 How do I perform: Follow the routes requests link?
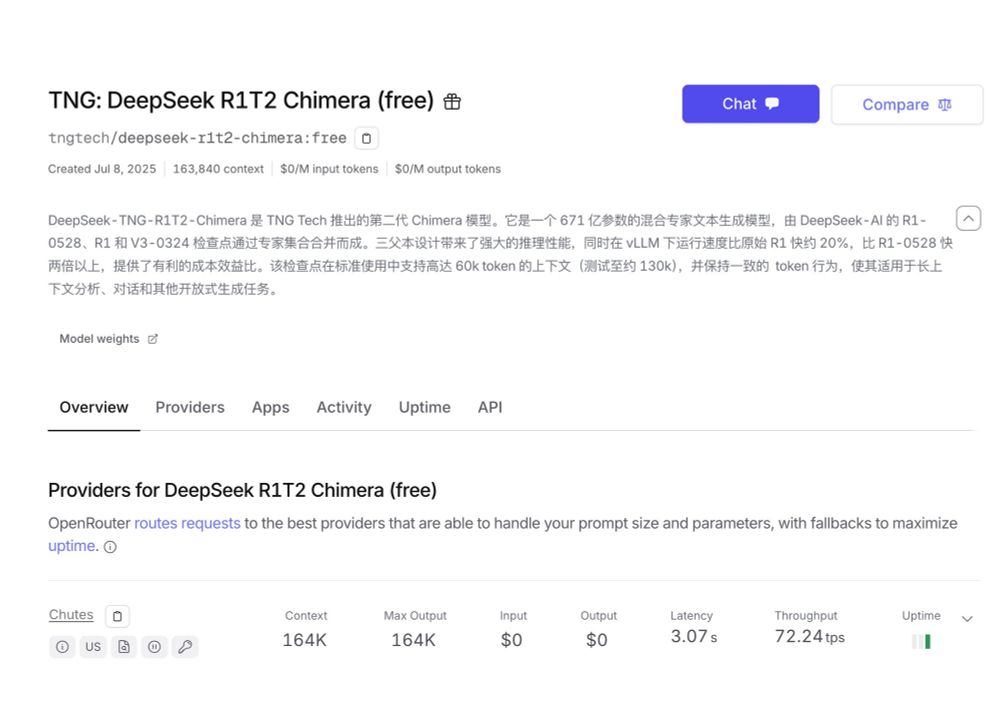[x=187, y=524]
